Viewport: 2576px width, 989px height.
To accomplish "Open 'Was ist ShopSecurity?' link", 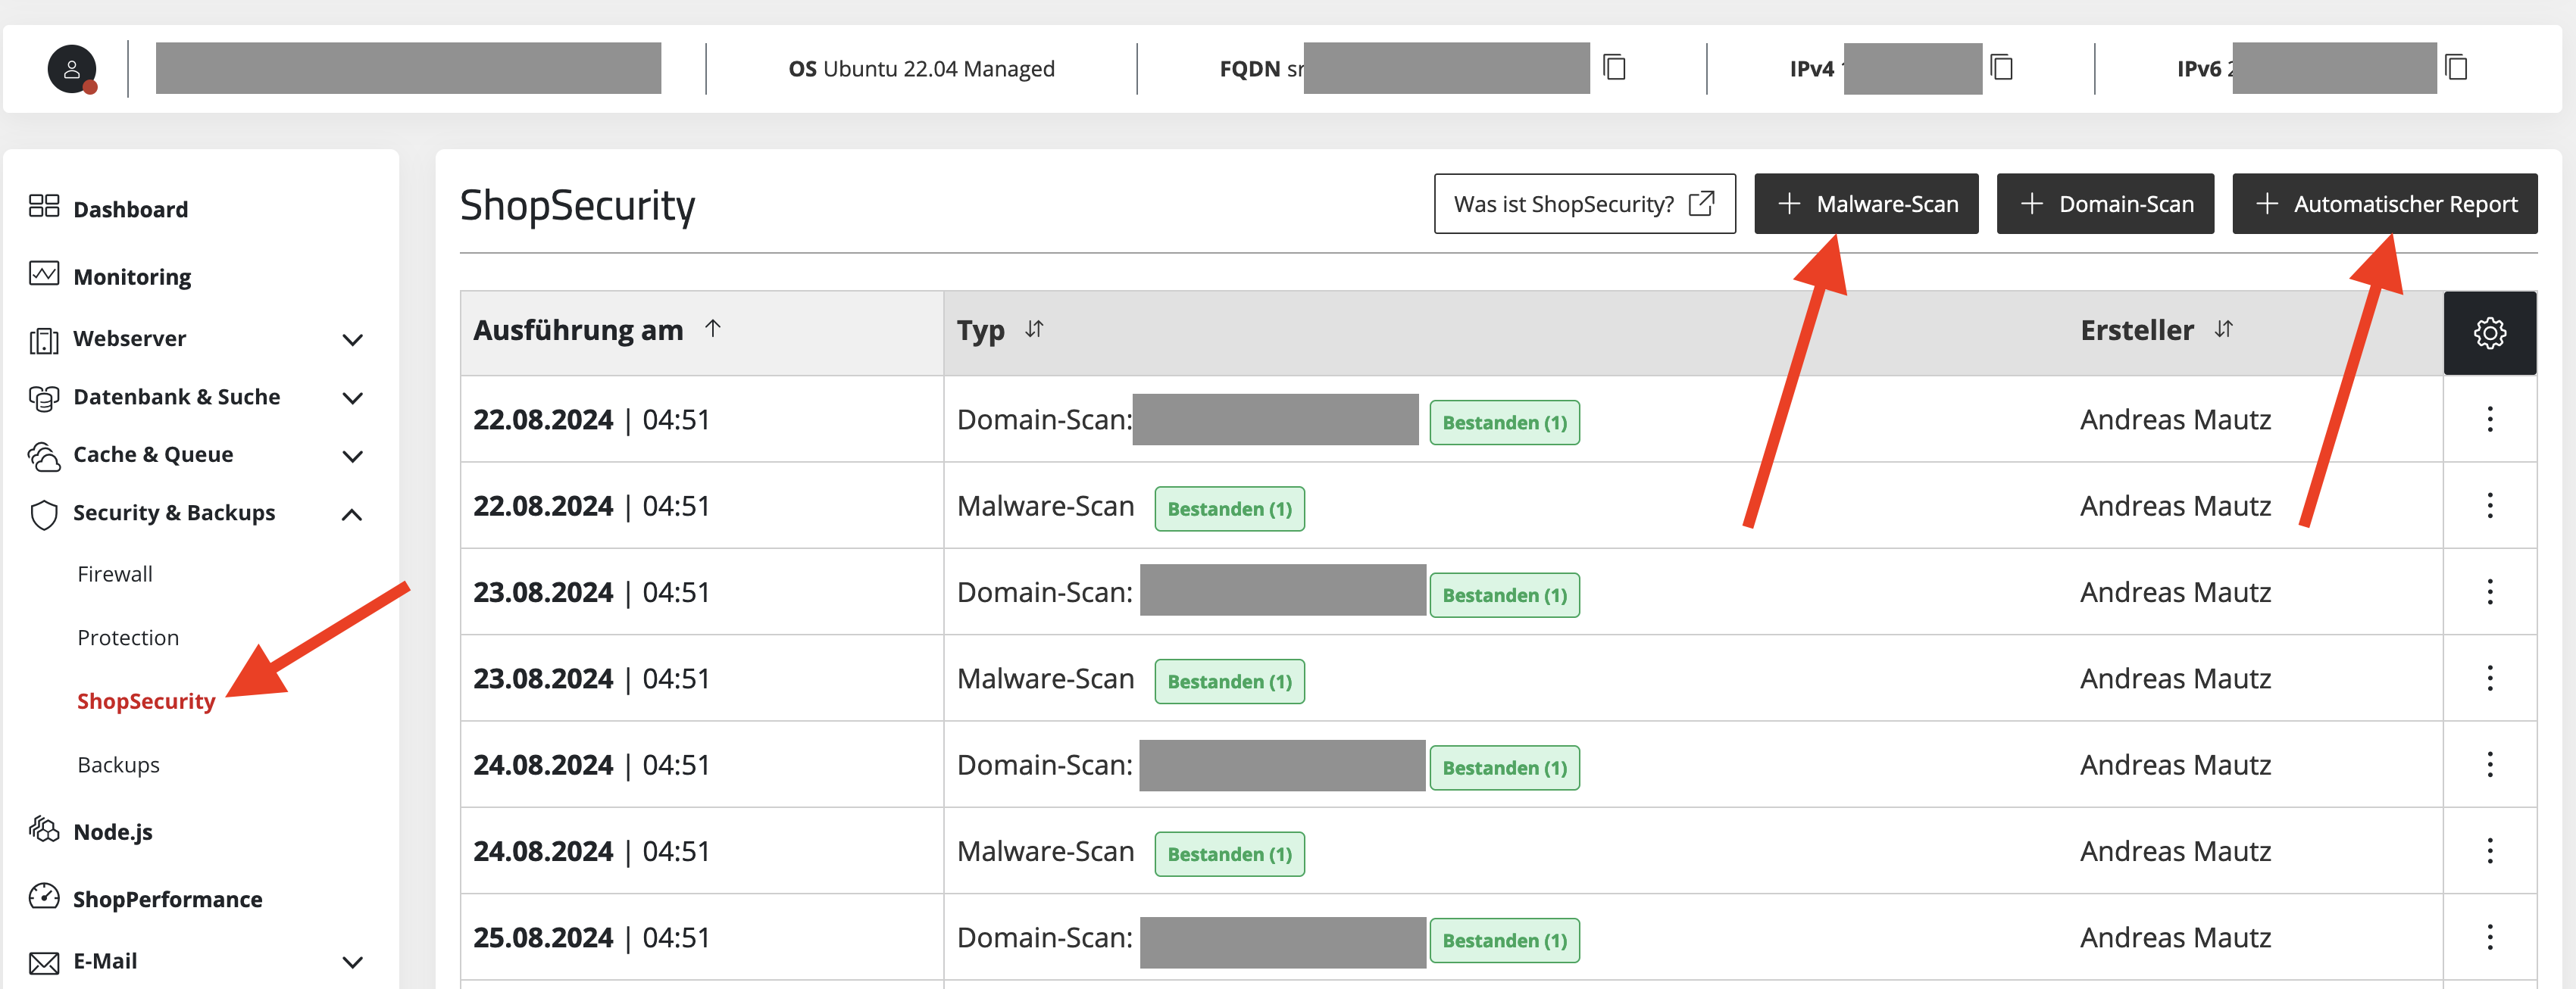I will pyautogui.click(x=1584, y=204).
